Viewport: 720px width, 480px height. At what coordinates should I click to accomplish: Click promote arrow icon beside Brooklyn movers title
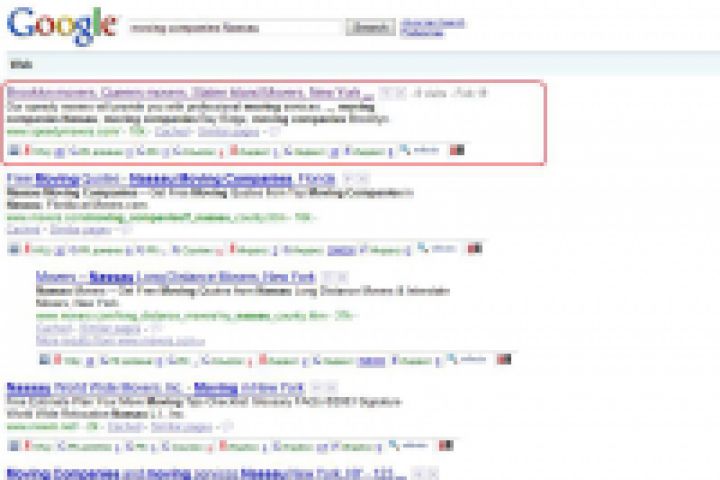387,93
